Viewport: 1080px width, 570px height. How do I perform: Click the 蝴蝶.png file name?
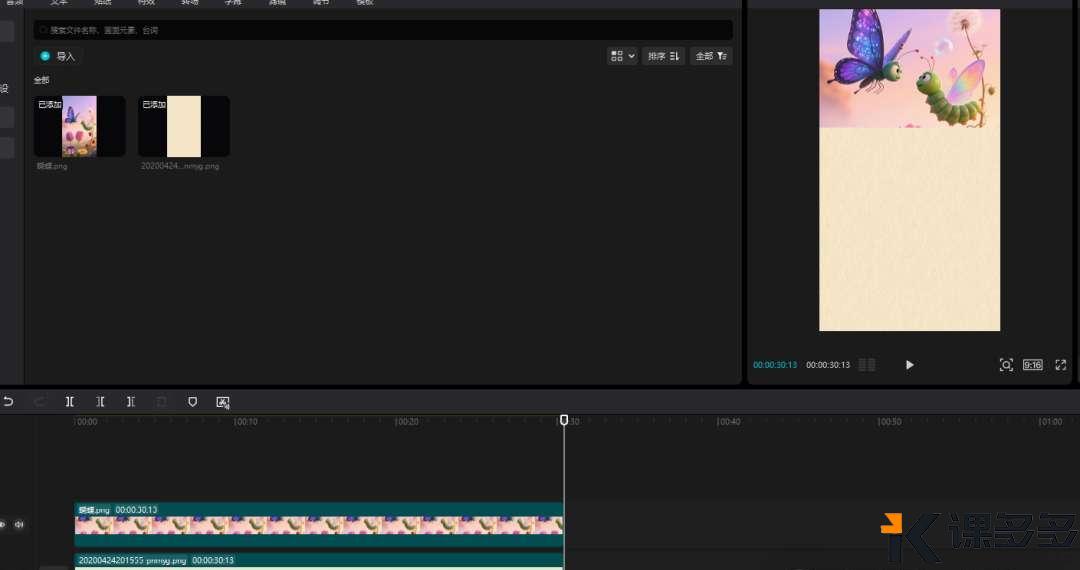coord(52,166)
